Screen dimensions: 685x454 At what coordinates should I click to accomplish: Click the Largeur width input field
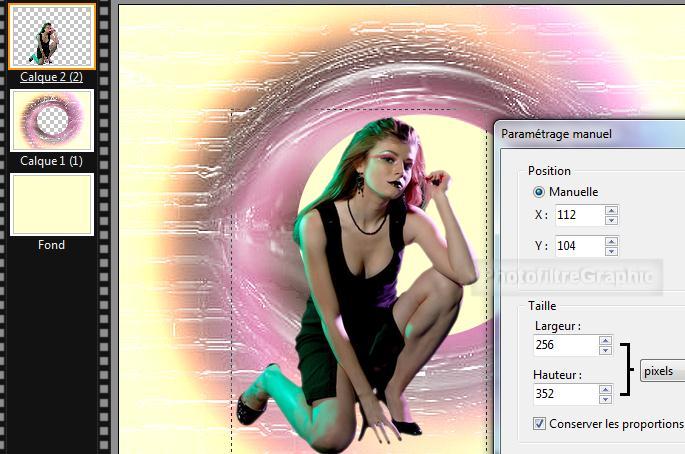pyautogui.click(x=565, y=345)
